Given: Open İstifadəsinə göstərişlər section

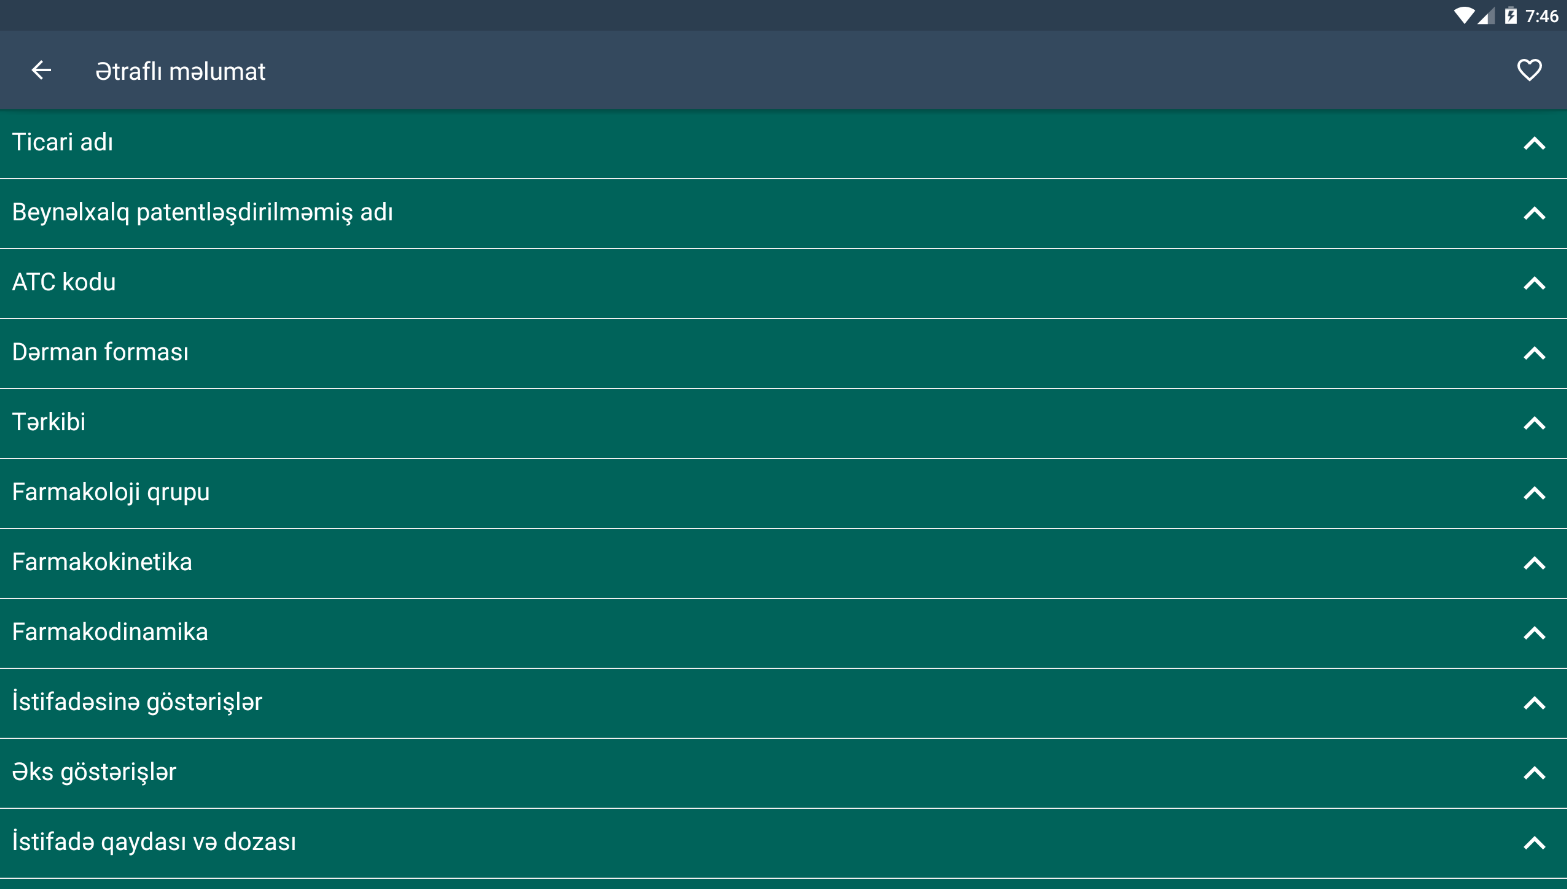Looking at the screenshot, I should 783,703.
